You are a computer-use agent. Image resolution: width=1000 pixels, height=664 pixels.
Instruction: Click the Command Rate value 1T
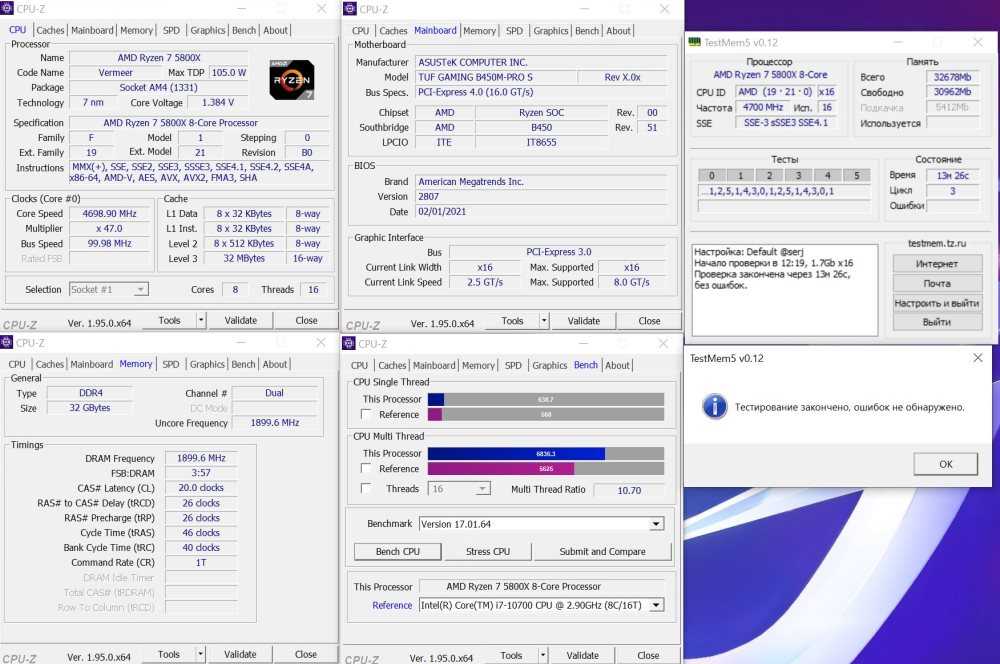tap(201, 563)
